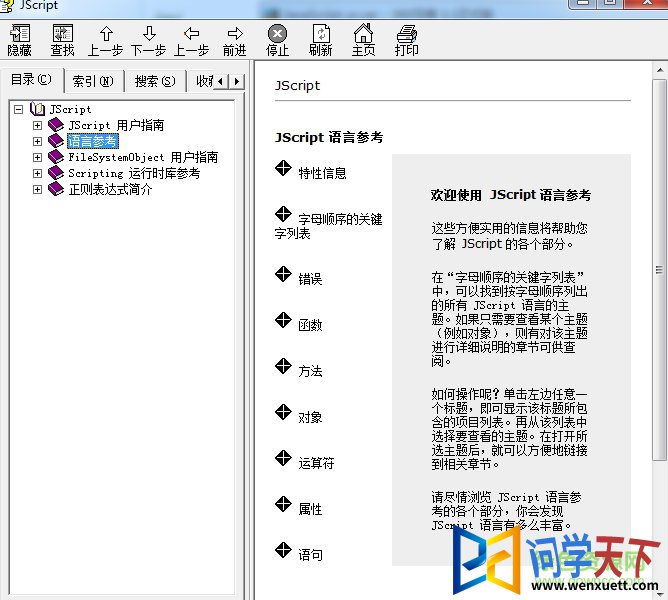Expand the FileSystemObject 用户指南 node
The width and height of the screenshot is (668, 600).
pyautogui.click(x=37, y=157)
